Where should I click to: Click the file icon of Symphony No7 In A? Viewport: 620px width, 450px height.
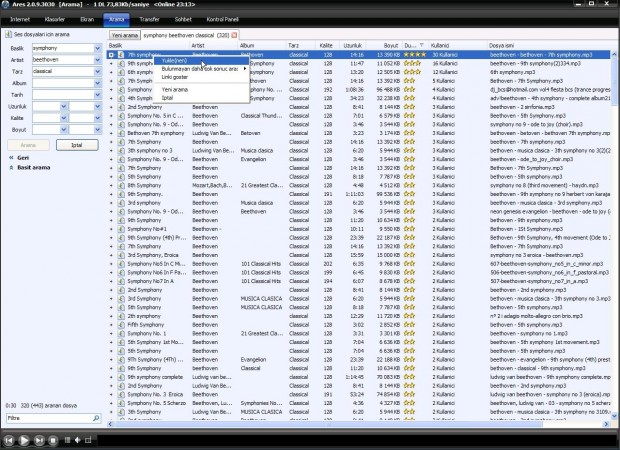[x=121, y=281]
